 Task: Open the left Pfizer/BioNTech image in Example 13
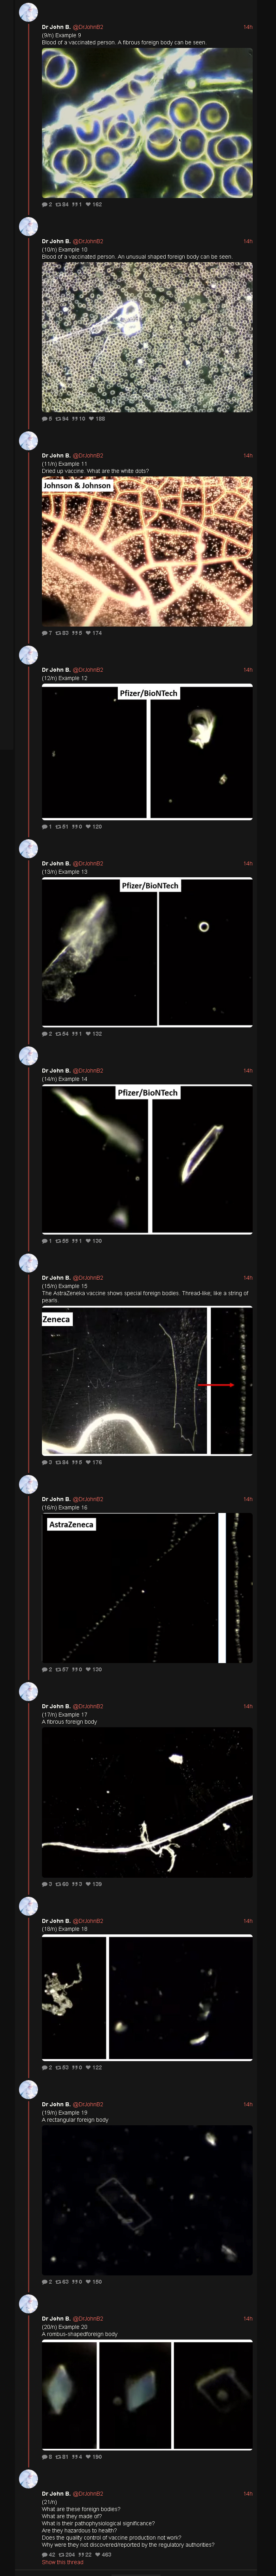pos(99,953)
